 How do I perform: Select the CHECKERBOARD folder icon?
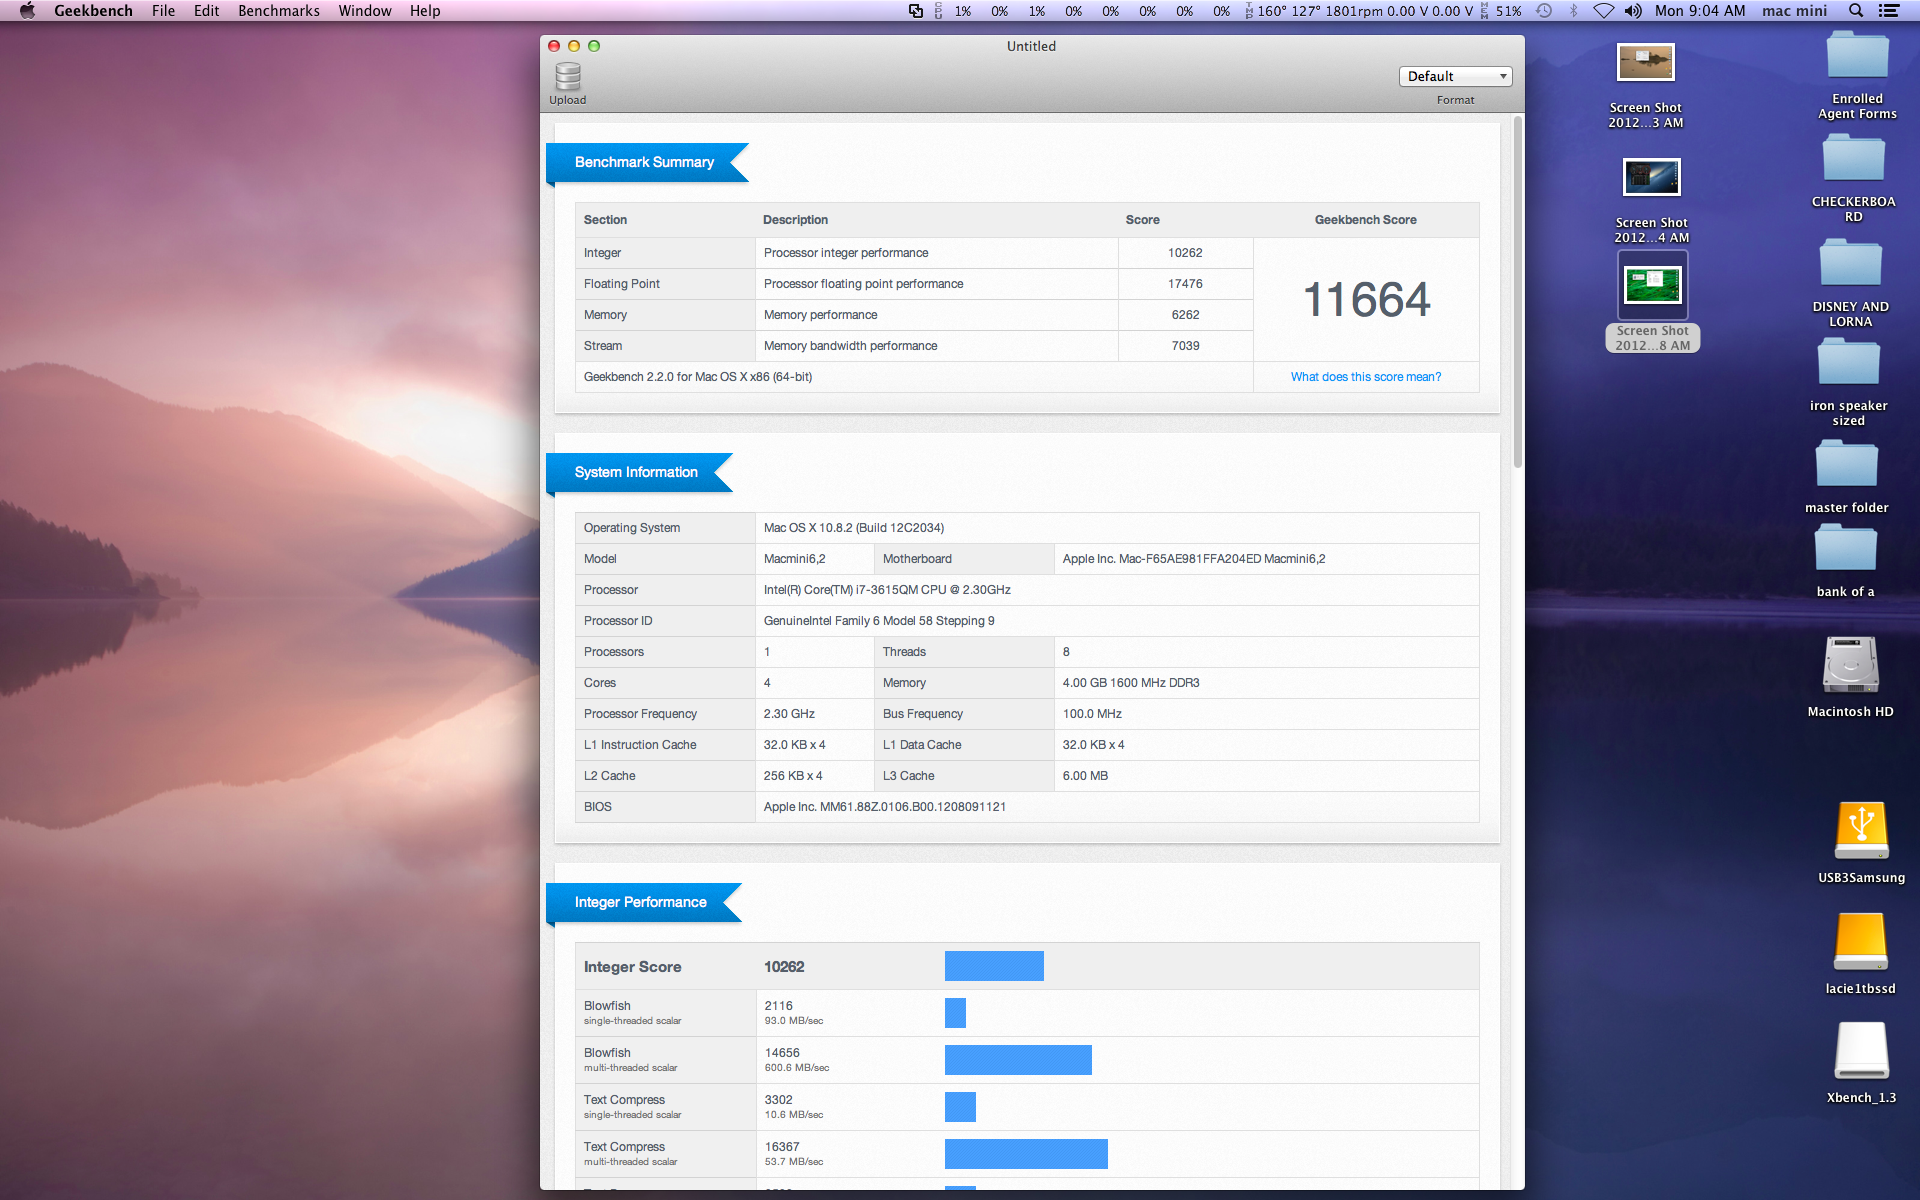click(1853, 160)
